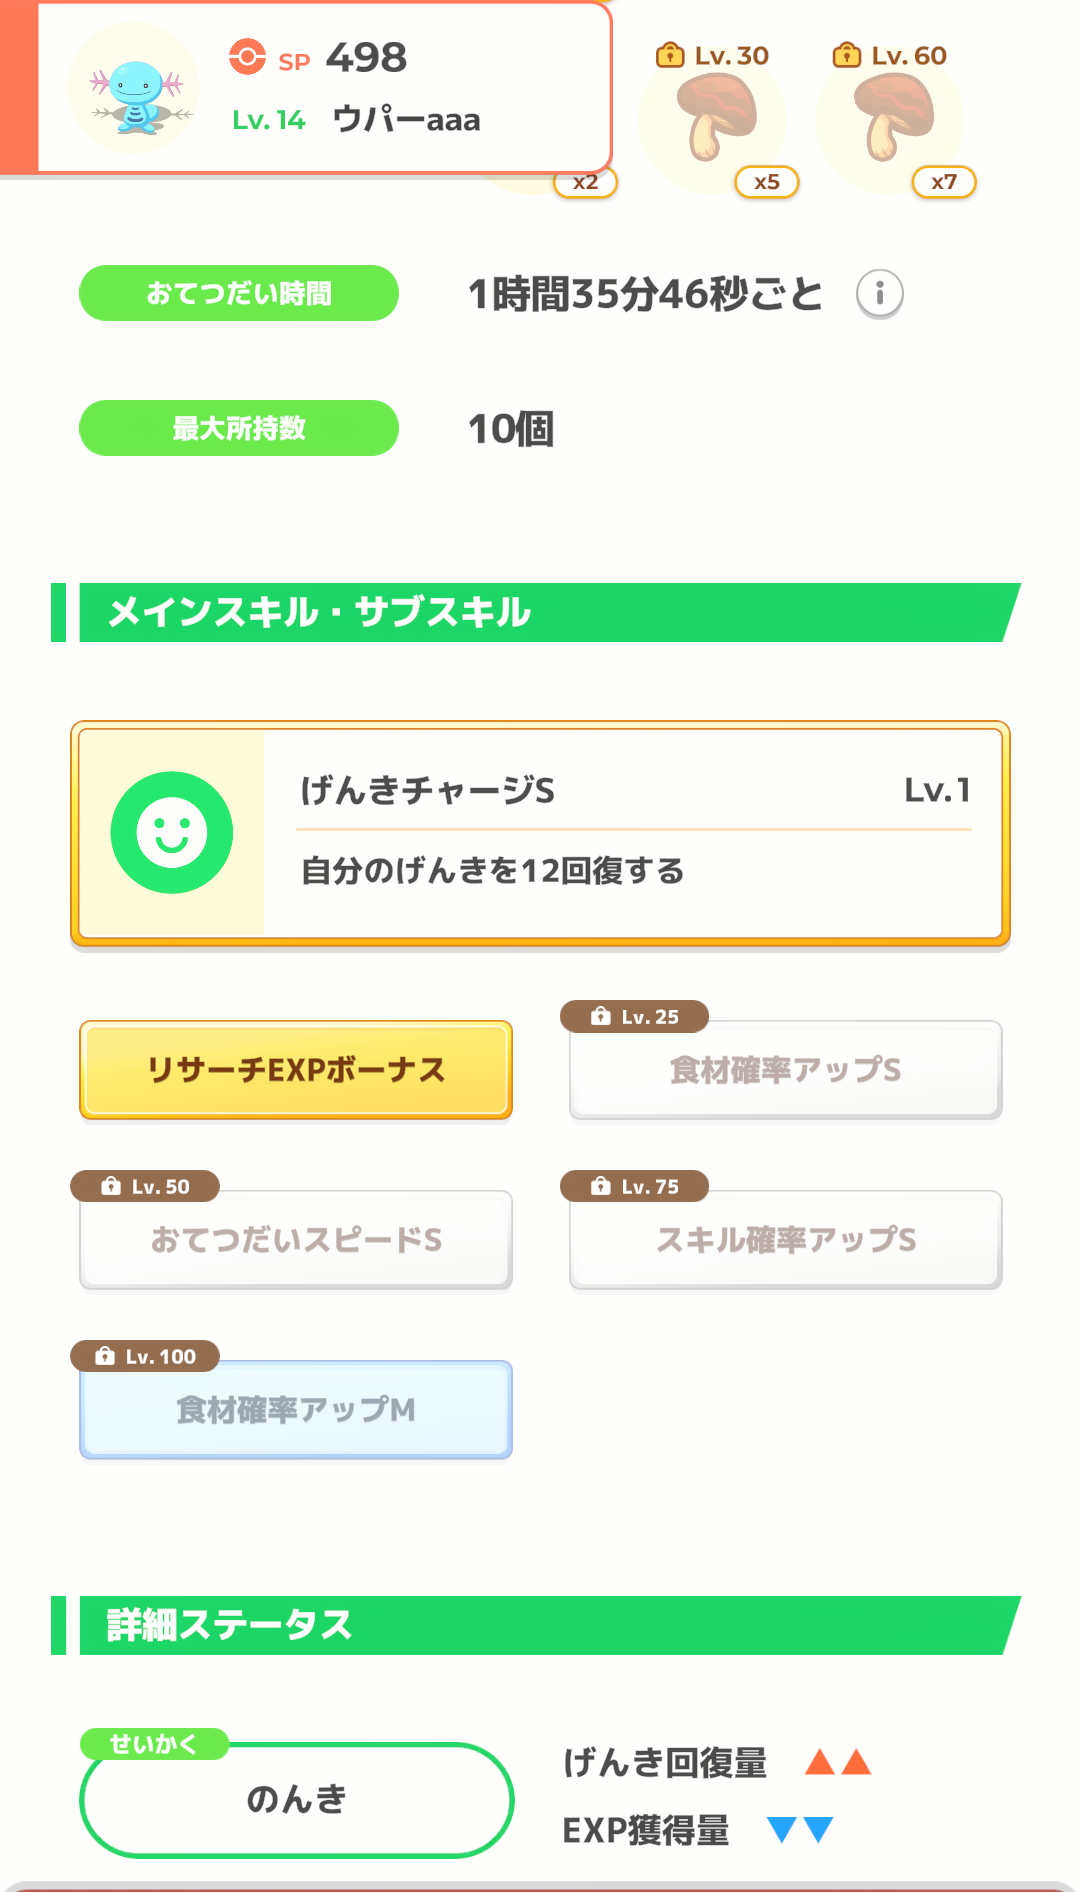
Task: Select the リサーチEXPボーナス sub skill
Action: click(x=296, y=1070)
